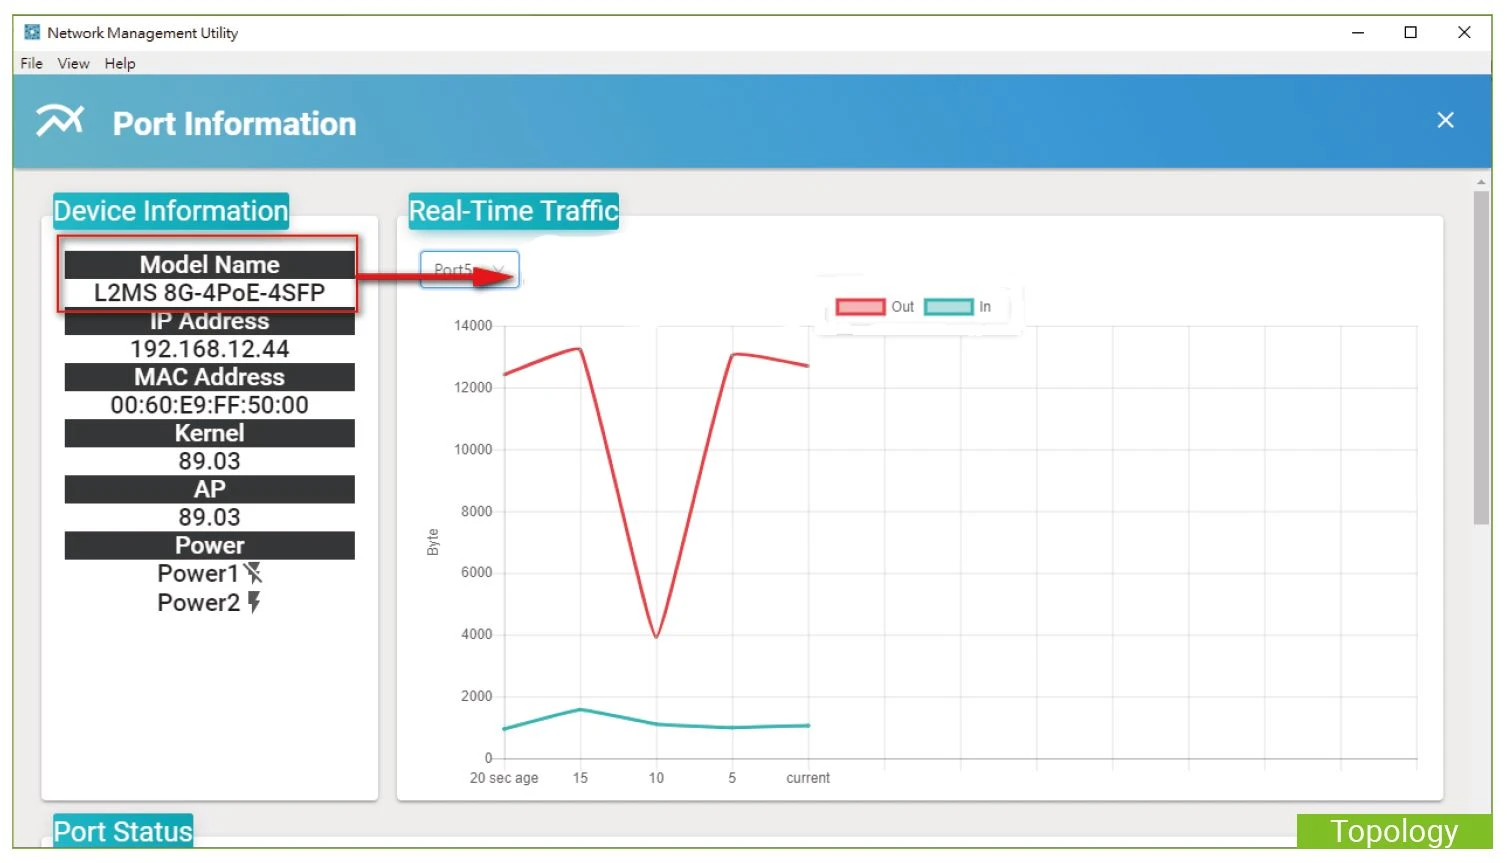The width and height of the screenshot is (1507, 863).
Task: Click the Power1 disconnected bolt icon
Action: click(253, 573)
